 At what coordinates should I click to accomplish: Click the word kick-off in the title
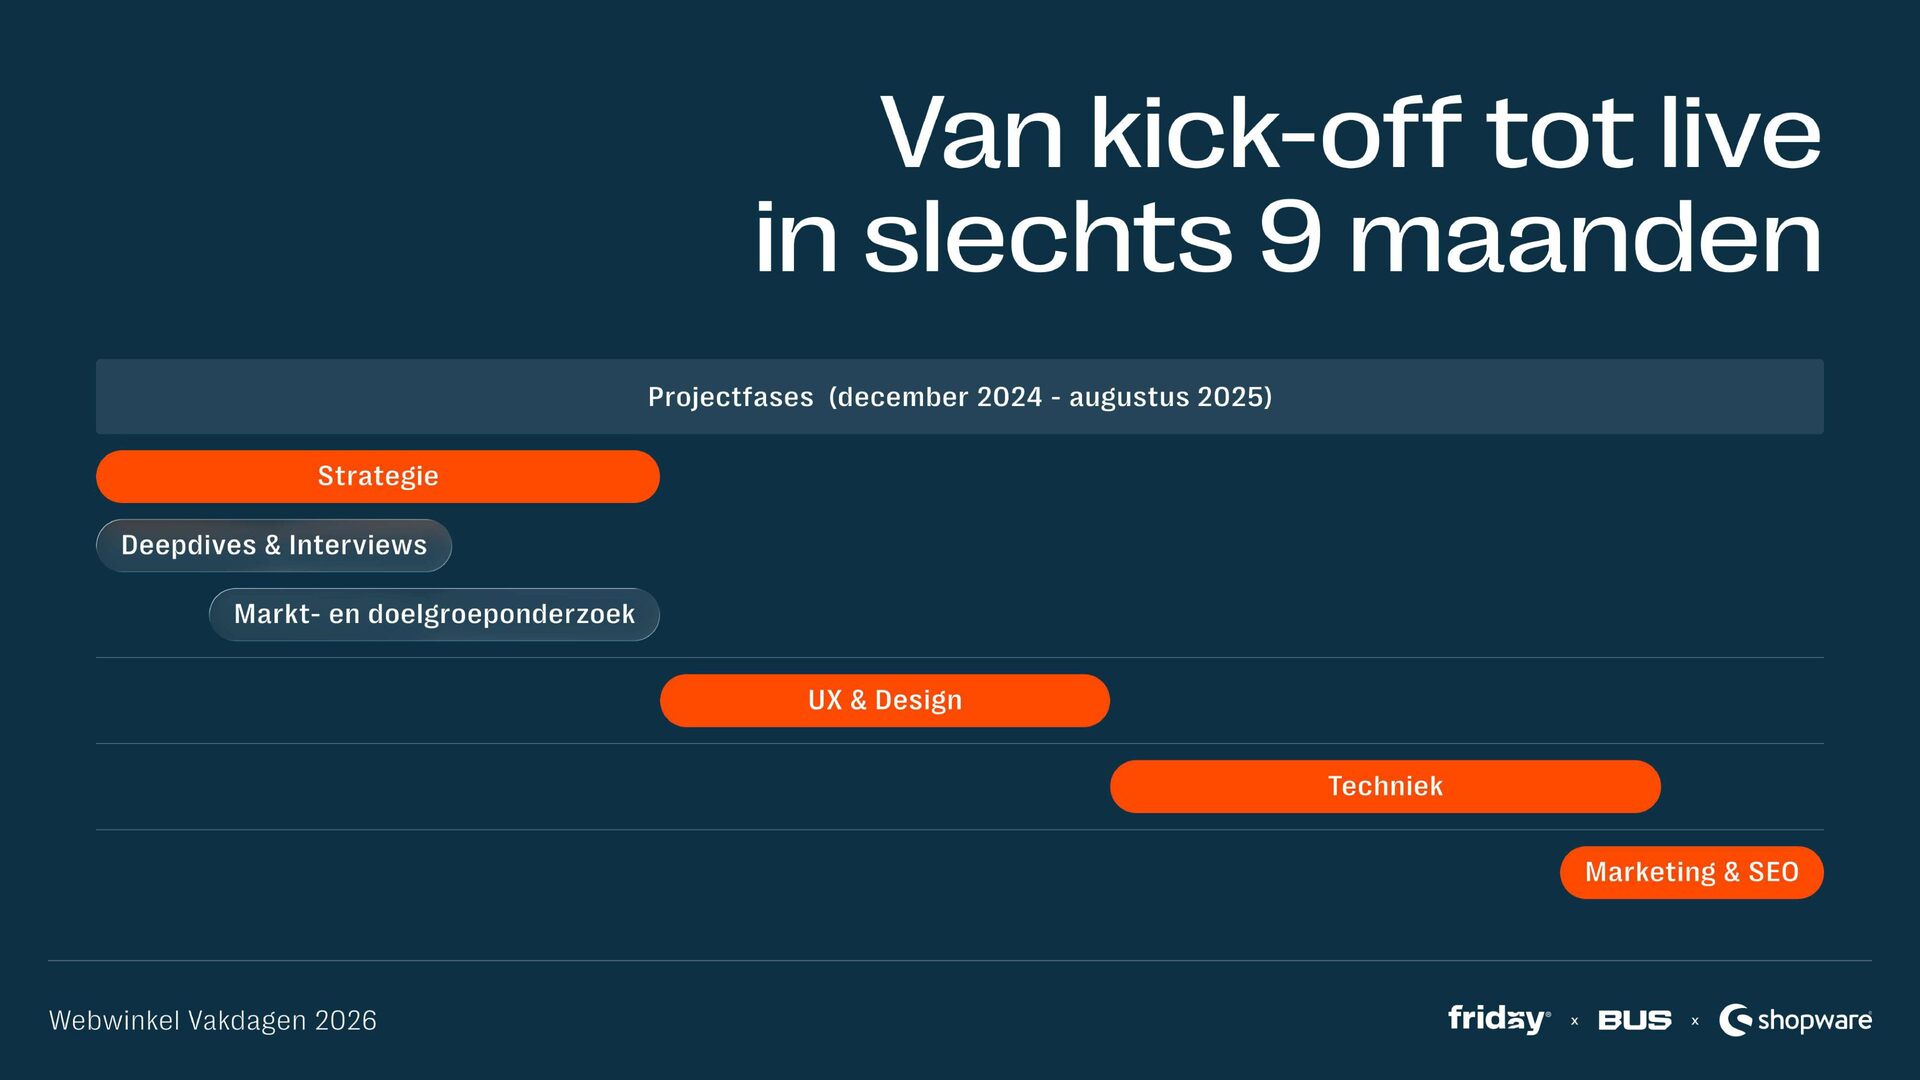click(x=1275, y=133)
